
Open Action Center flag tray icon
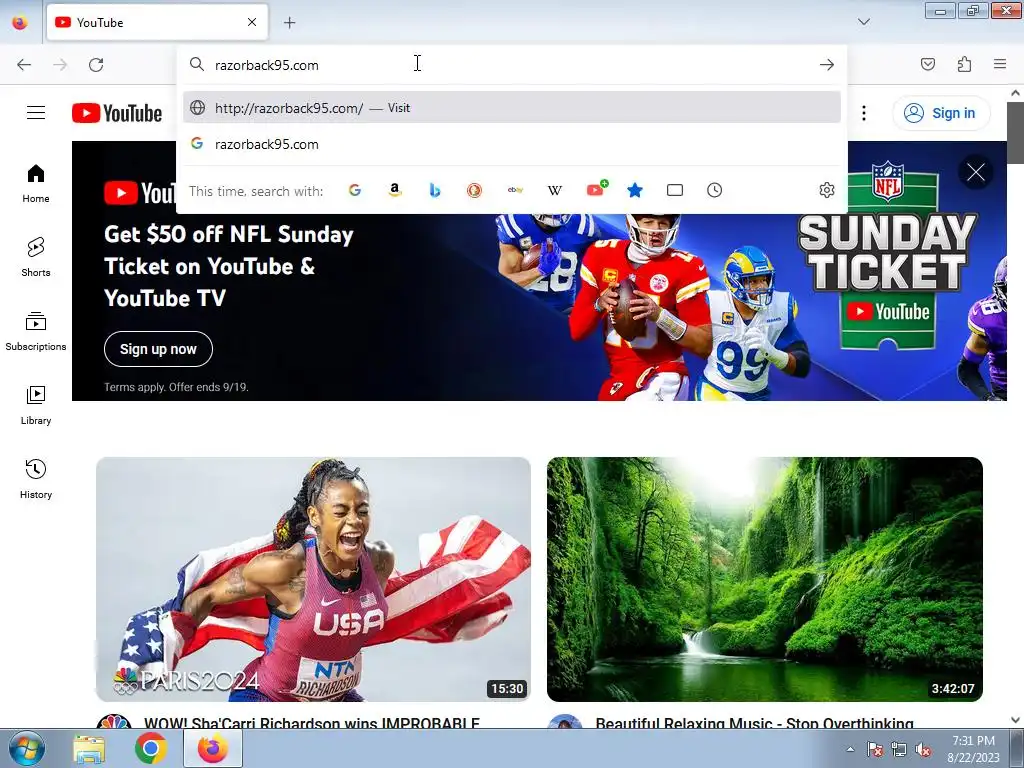(x=874, y=750)
